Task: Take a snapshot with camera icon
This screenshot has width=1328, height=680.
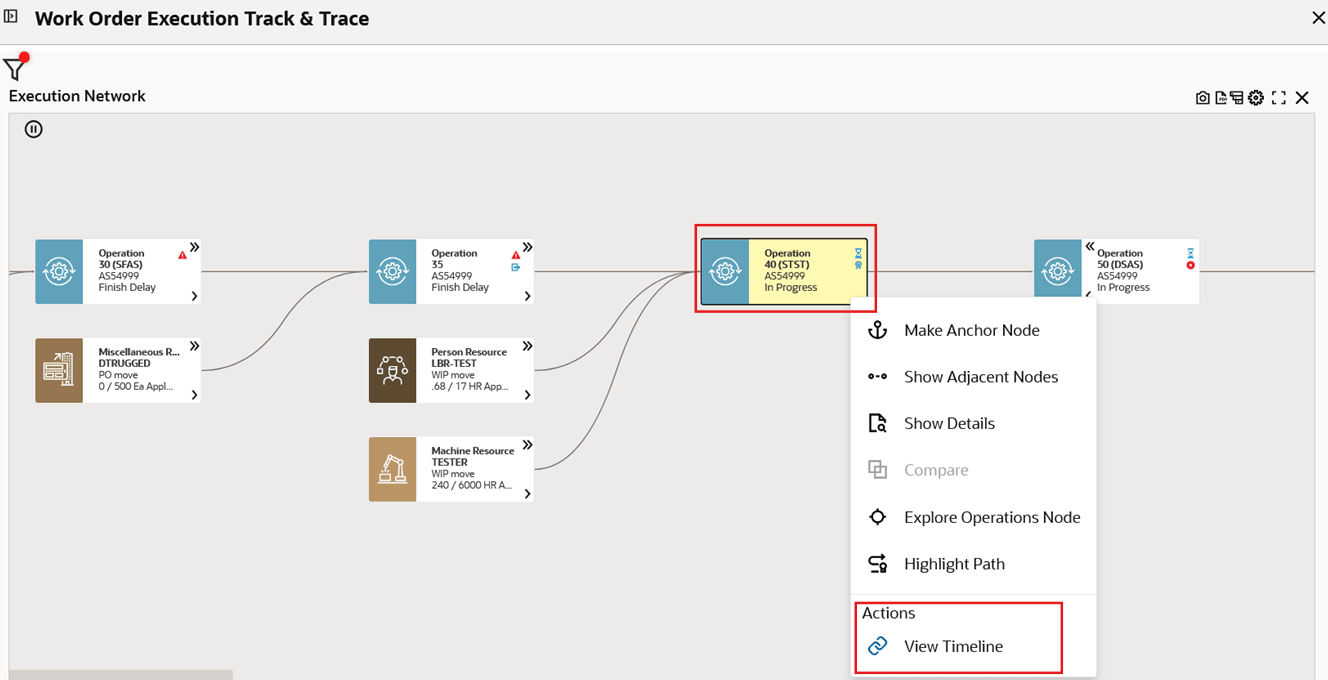Action: point(1203,98)
